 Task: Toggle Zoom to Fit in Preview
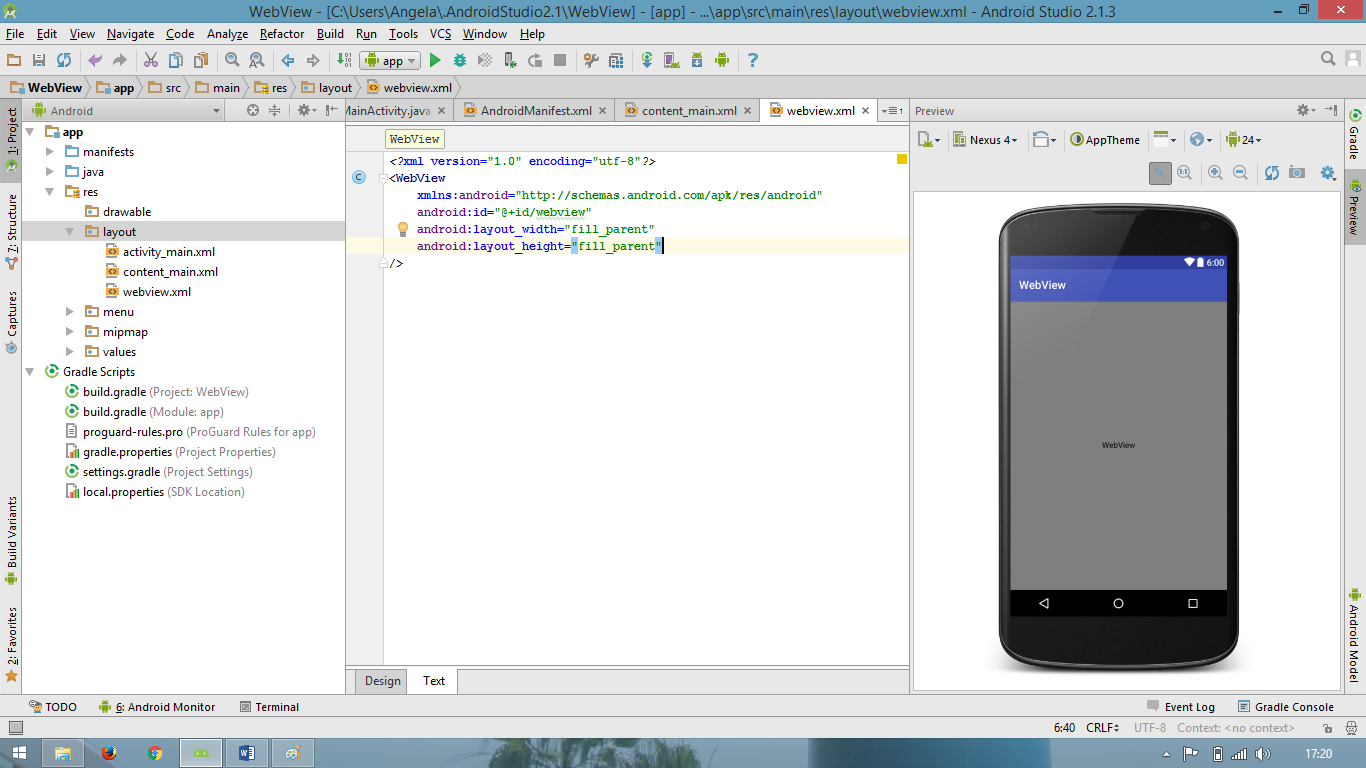[x=1160, y=173]
